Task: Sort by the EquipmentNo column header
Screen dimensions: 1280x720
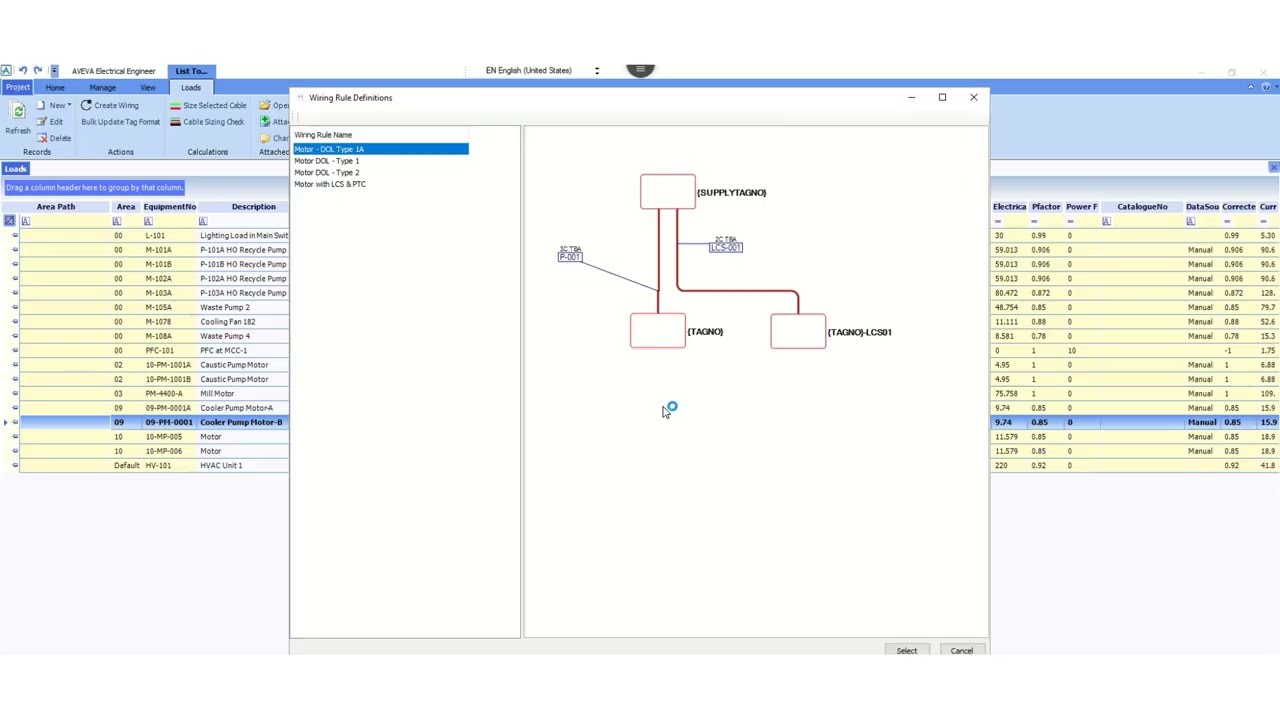Action: point(169,207)
